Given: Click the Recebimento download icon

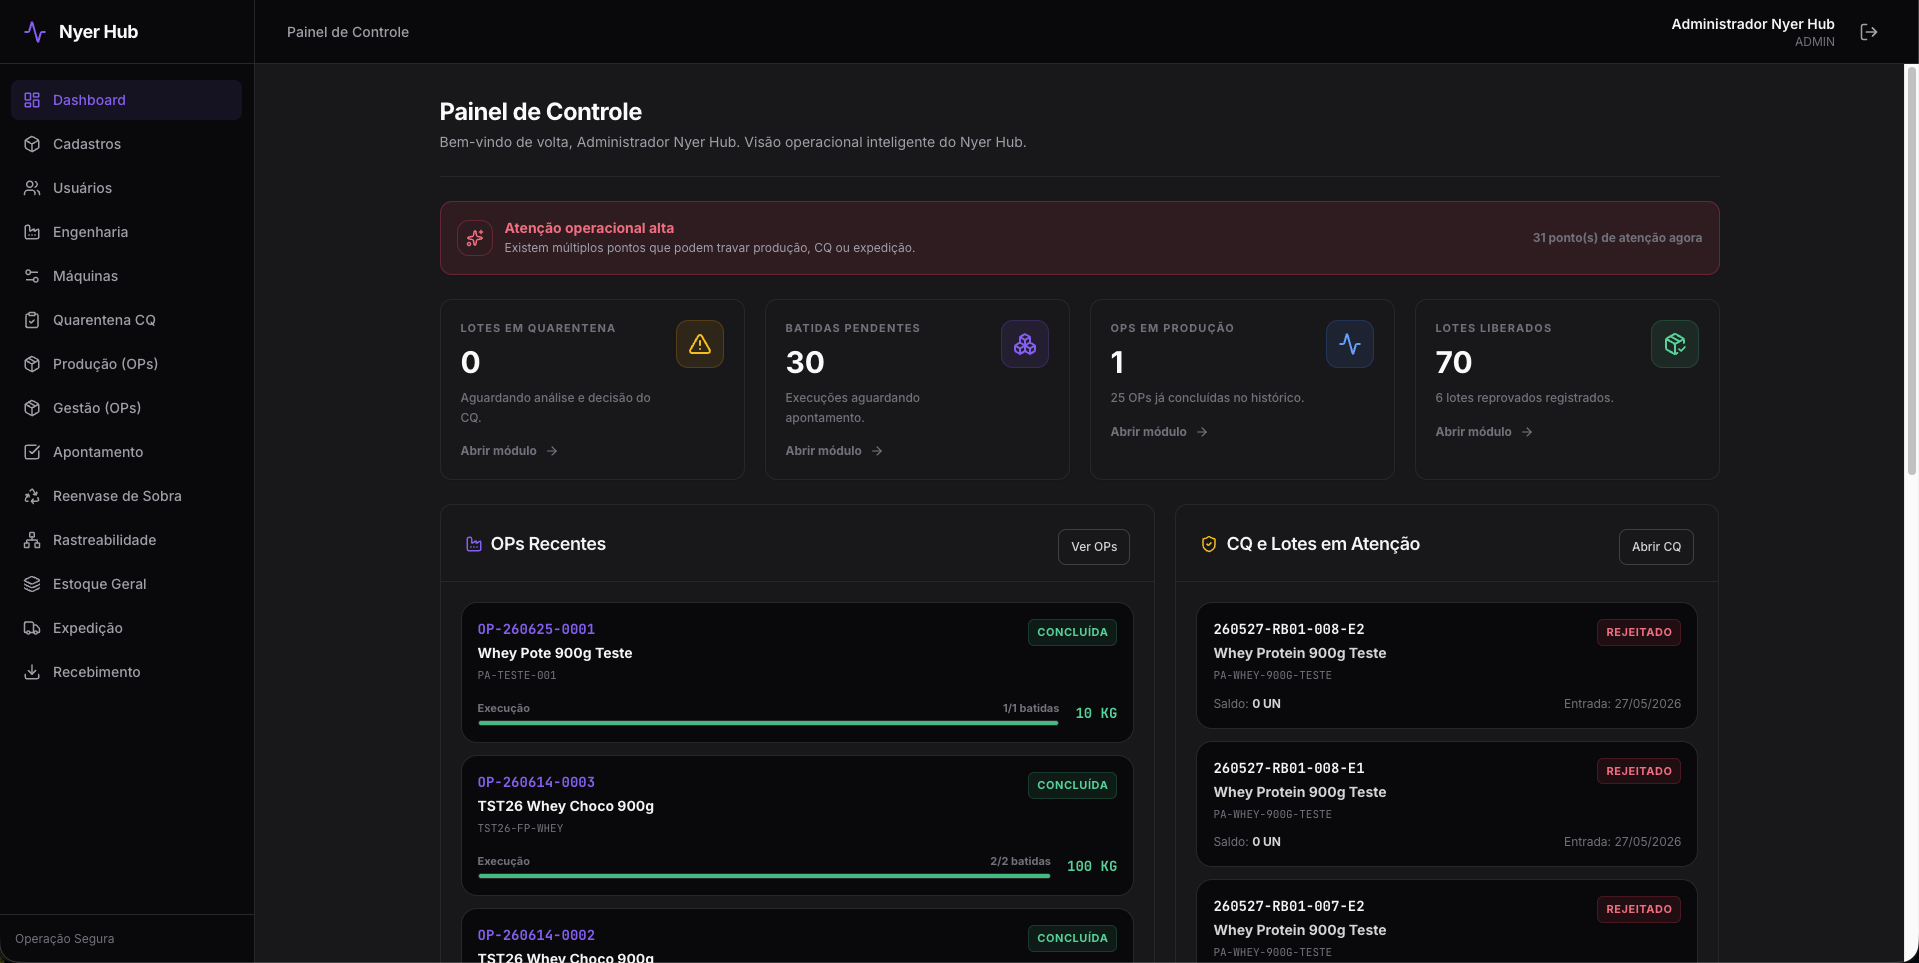Looking at the screenshot, I should (32, 672).
